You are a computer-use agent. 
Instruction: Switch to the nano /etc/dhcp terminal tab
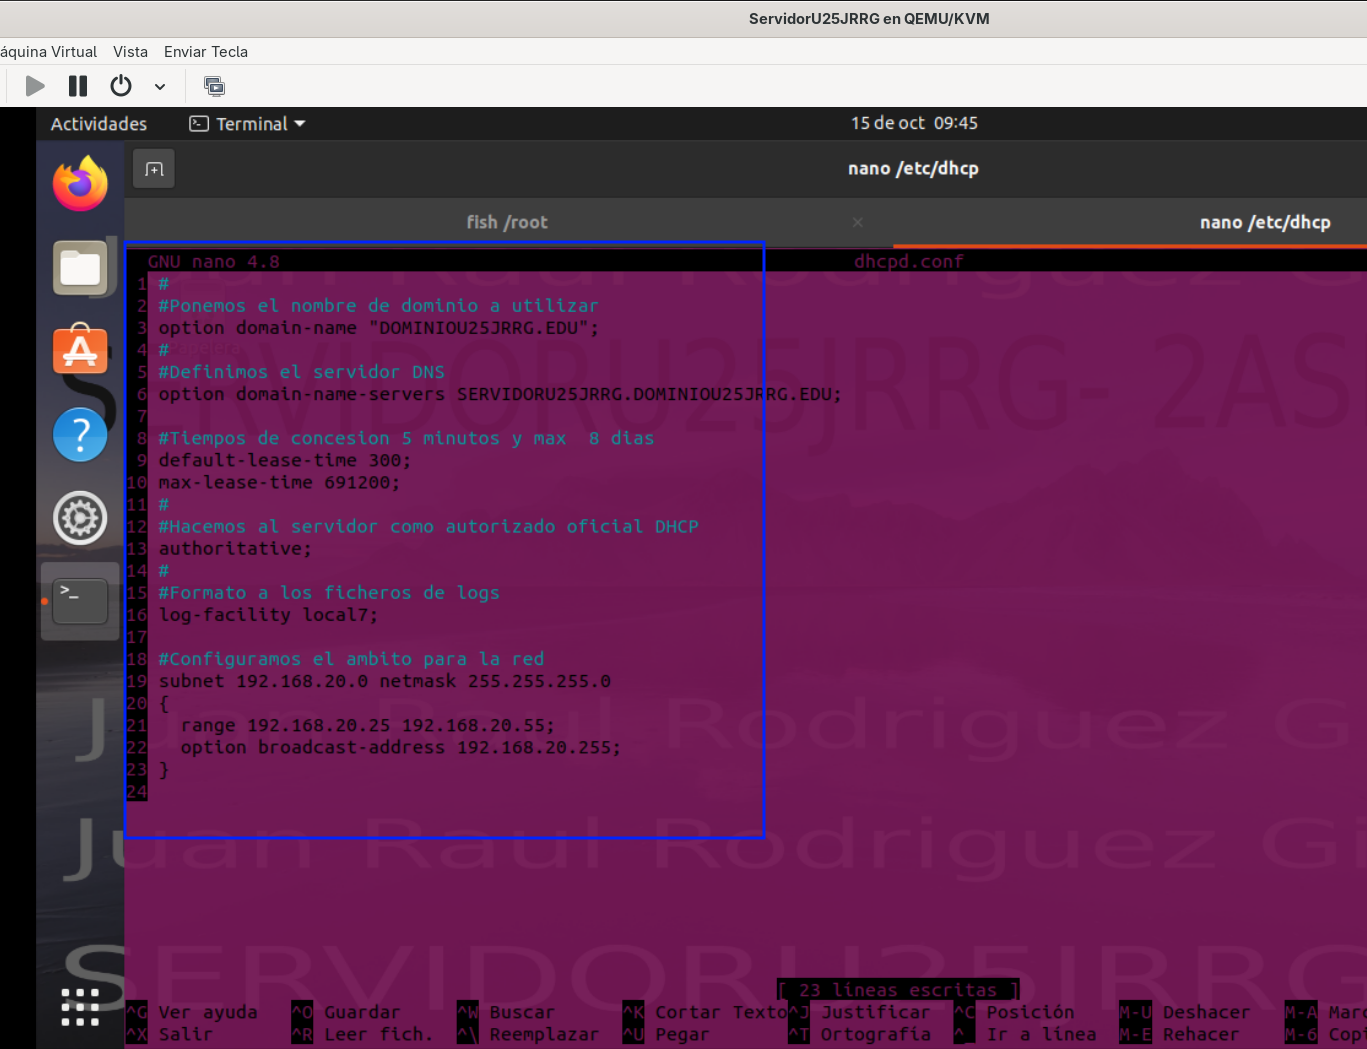pyautogui.click(x=1265, y=222)
